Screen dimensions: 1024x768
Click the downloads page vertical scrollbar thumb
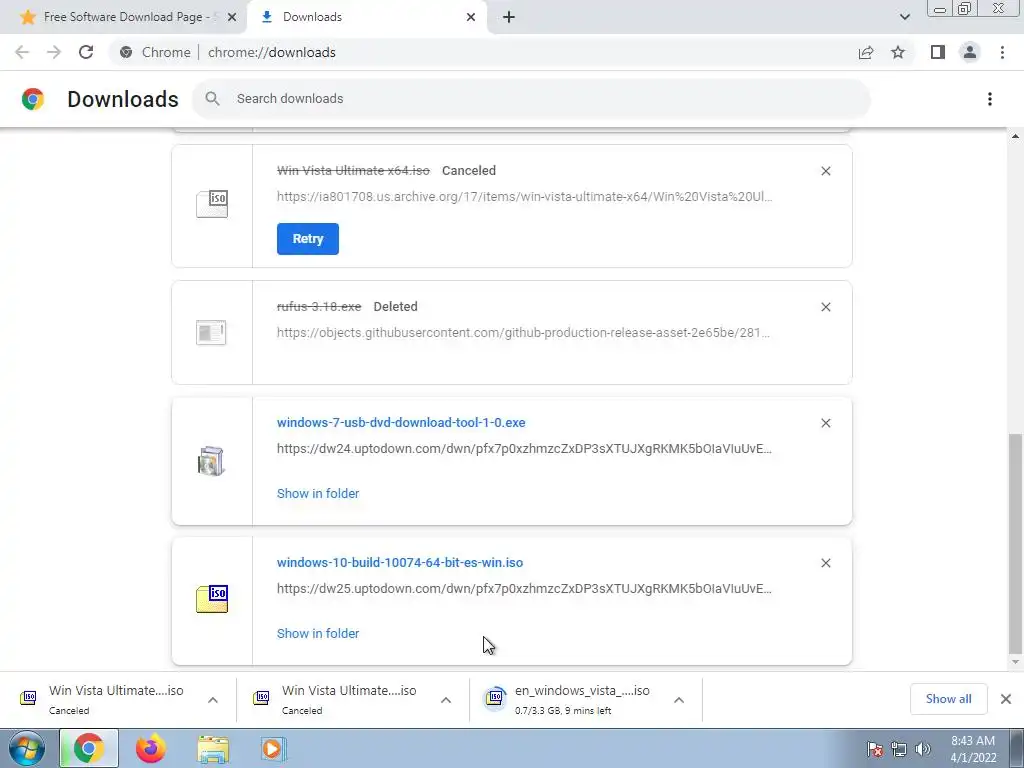pos(1016,543)
